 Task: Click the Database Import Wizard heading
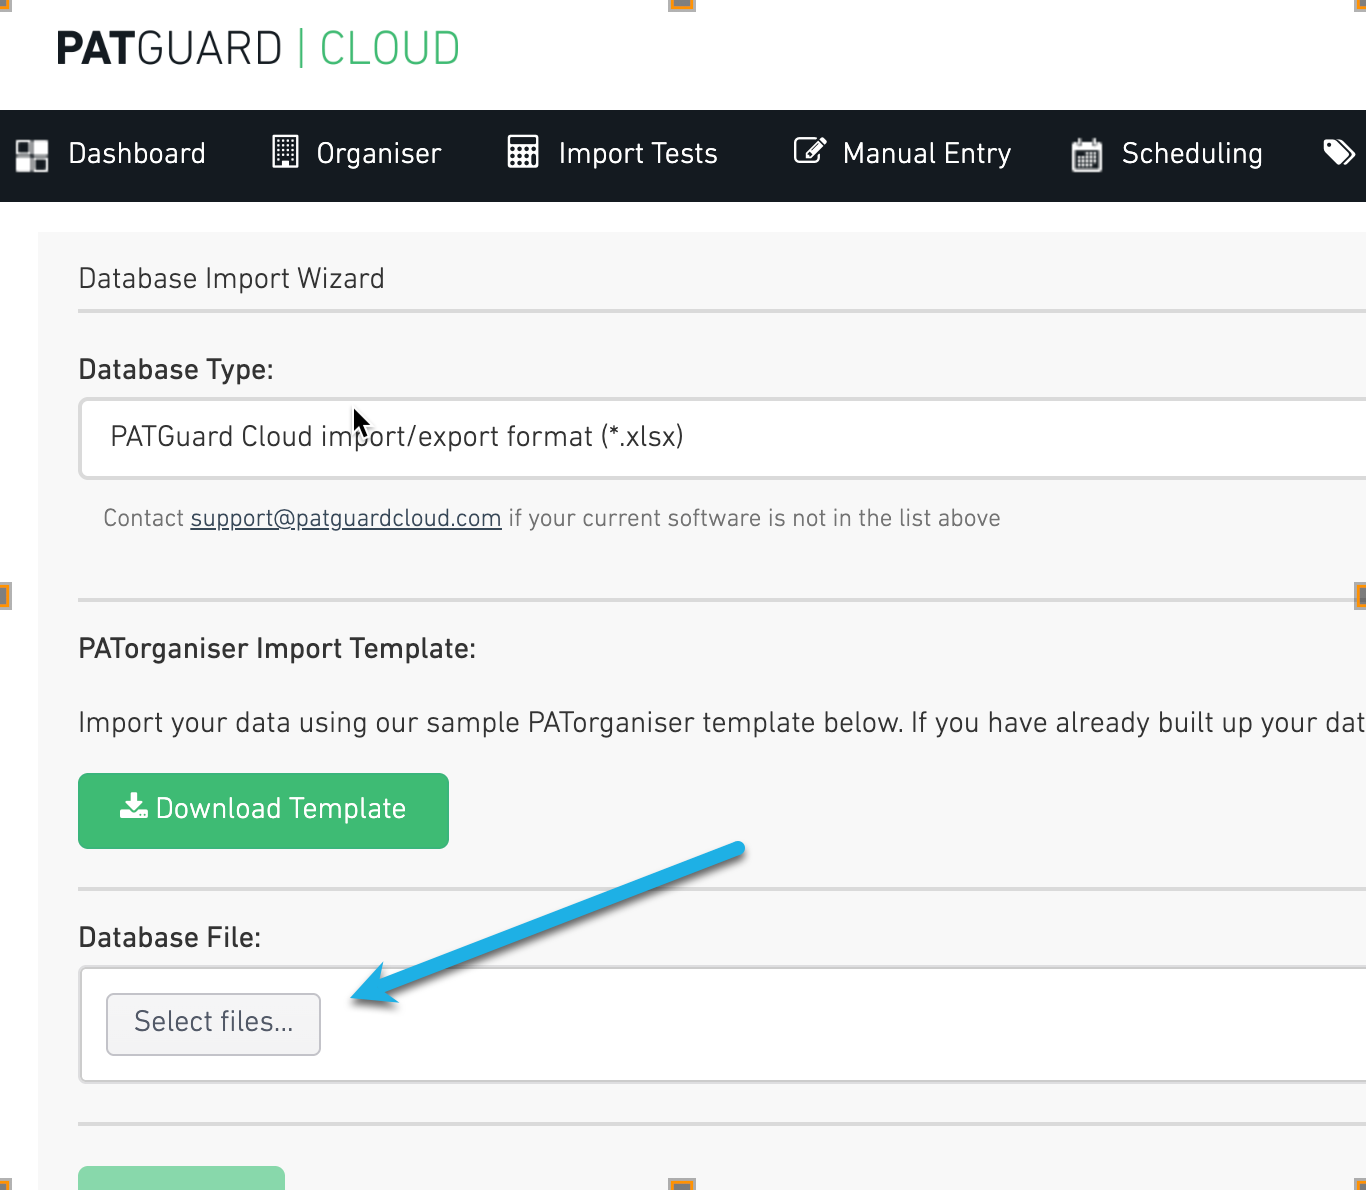tap(231, 278)
